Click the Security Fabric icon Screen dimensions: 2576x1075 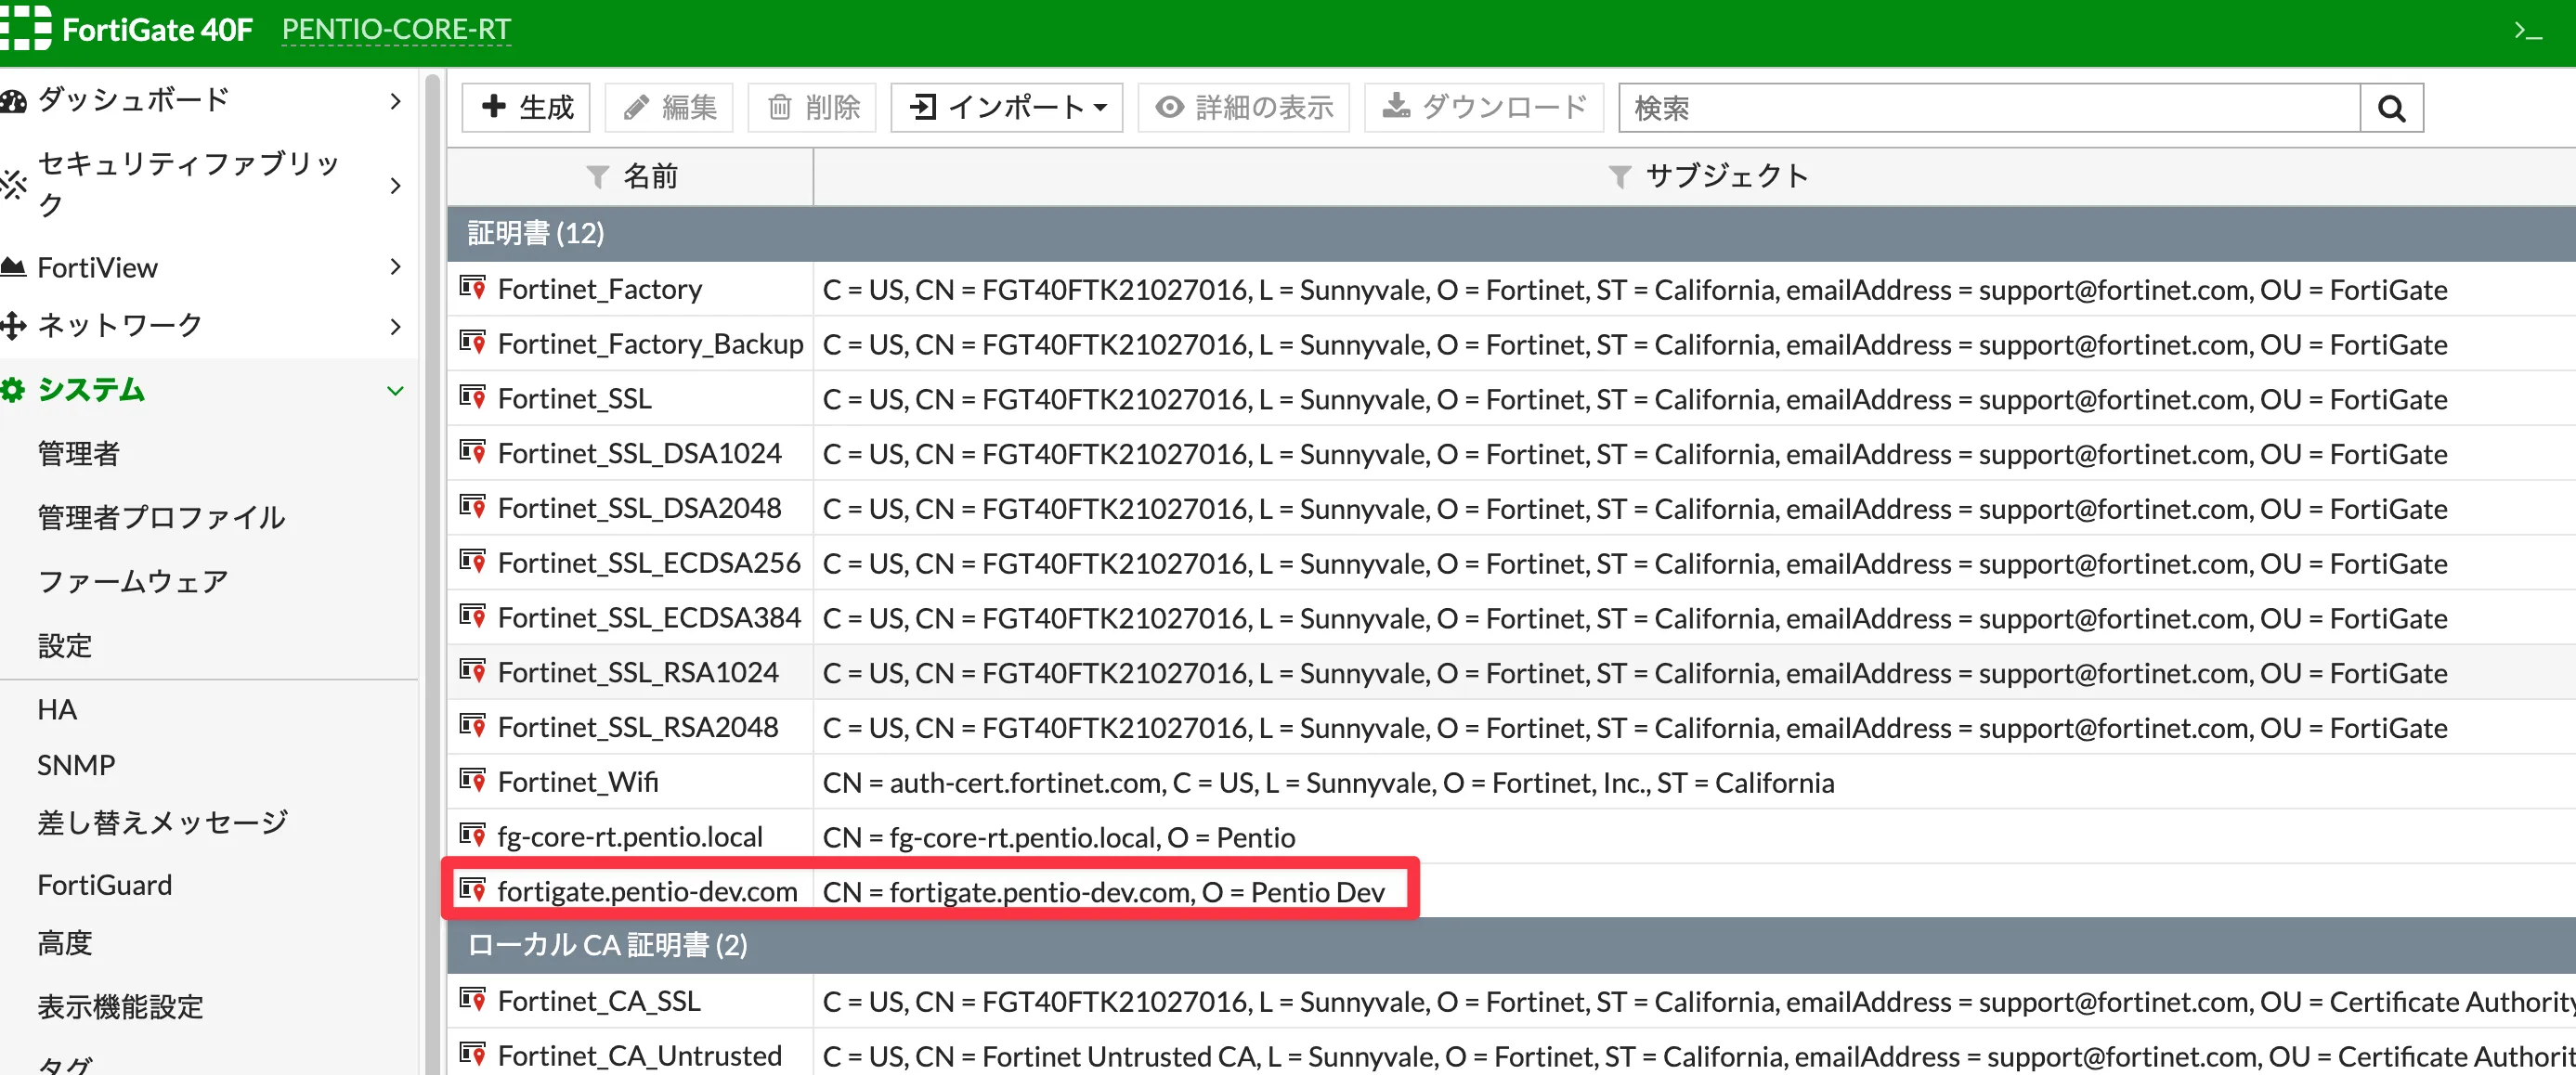click(x=14, y=184)
